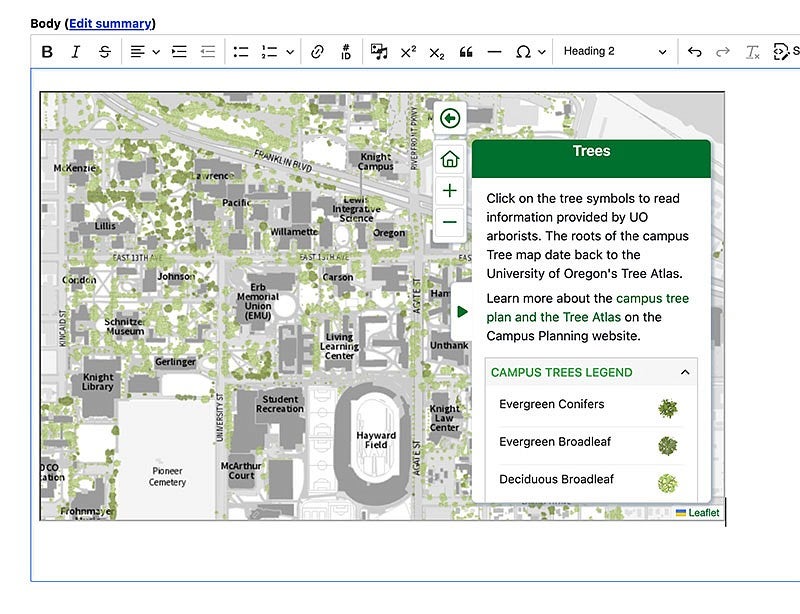Zoom out on the campus map
Screen dimensions: 800x614
coord(449,223)
